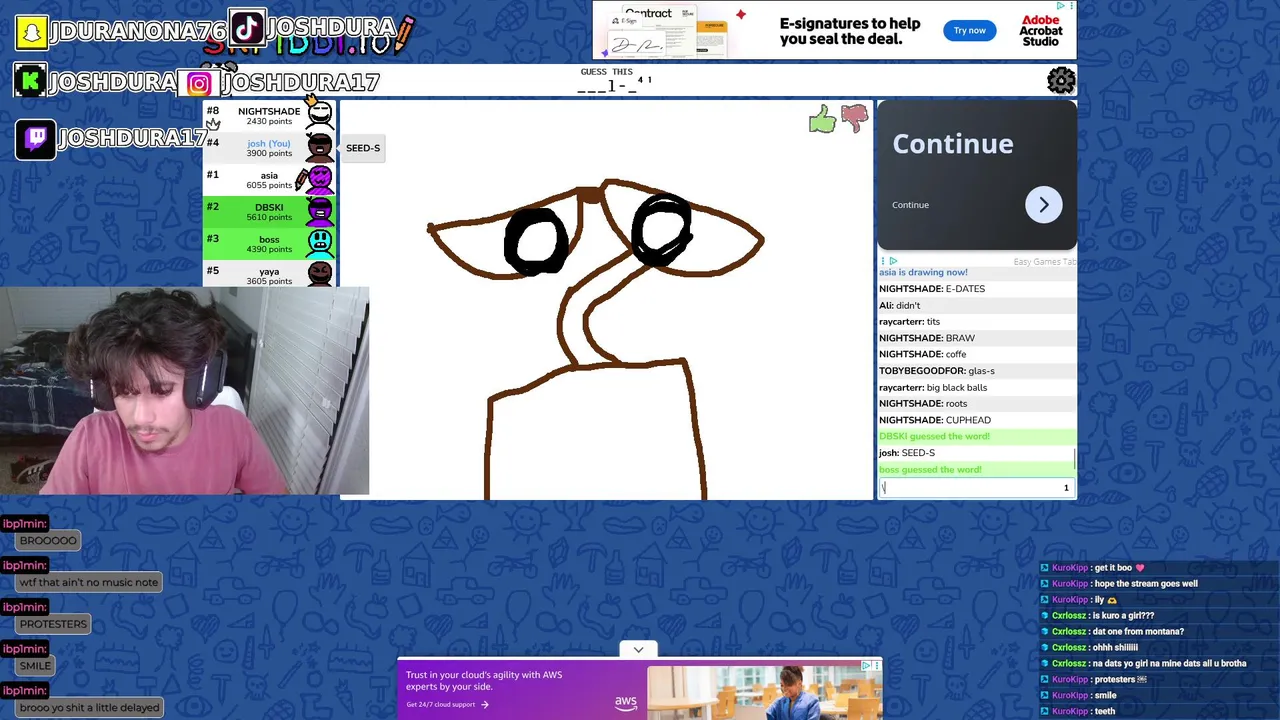1280x720 pixels.
Task: Click the webcam feed thumbnail
Action: pyautogui.click(x=184, y=391)
